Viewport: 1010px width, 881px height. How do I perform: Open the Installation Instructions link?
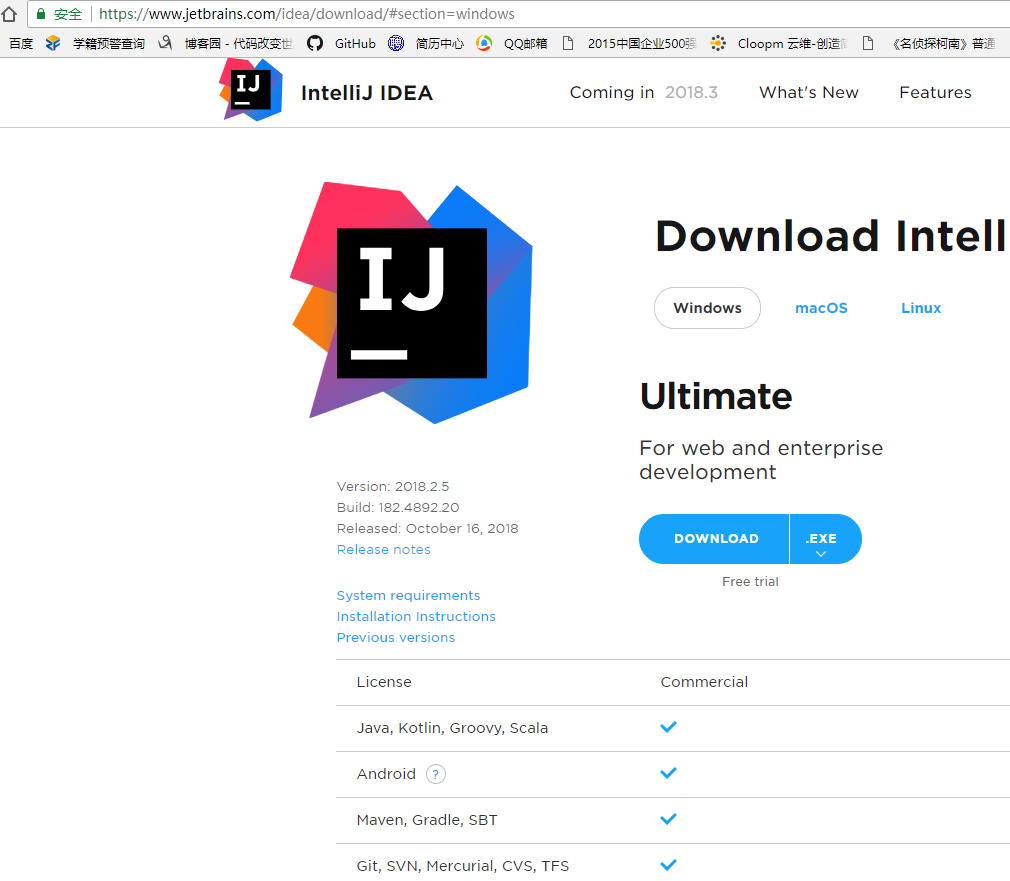pyautogui.click(x=416, y=616)
